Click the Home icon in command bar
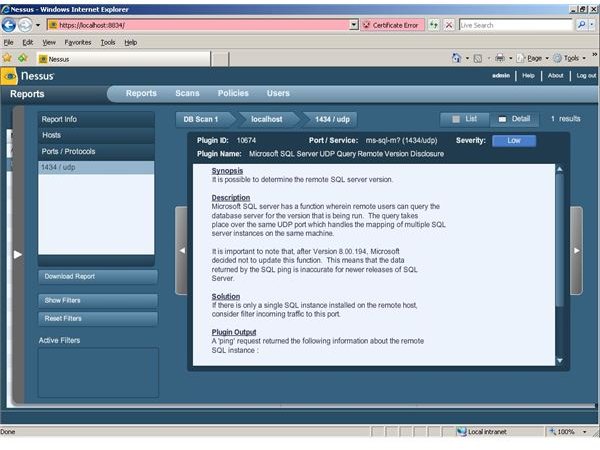Screen dimensions: 600x450 pyautogui.click(x=457, y=58)
